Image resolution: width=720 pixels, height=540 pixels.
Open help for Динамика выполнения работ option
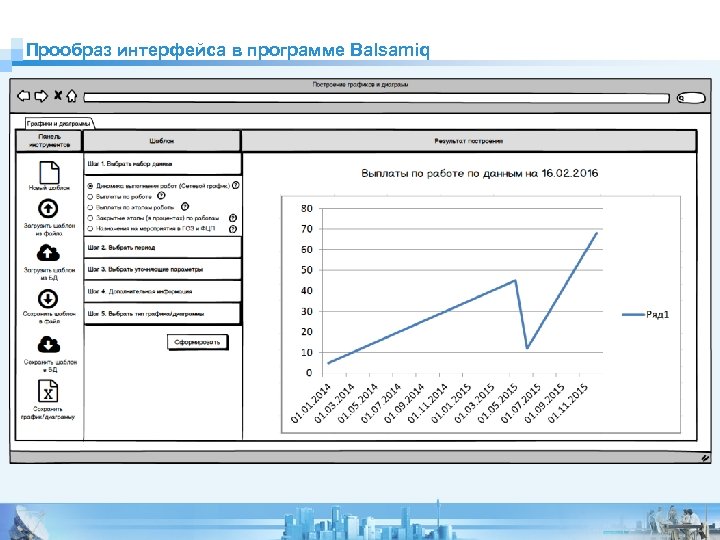[x=236, y=186]
